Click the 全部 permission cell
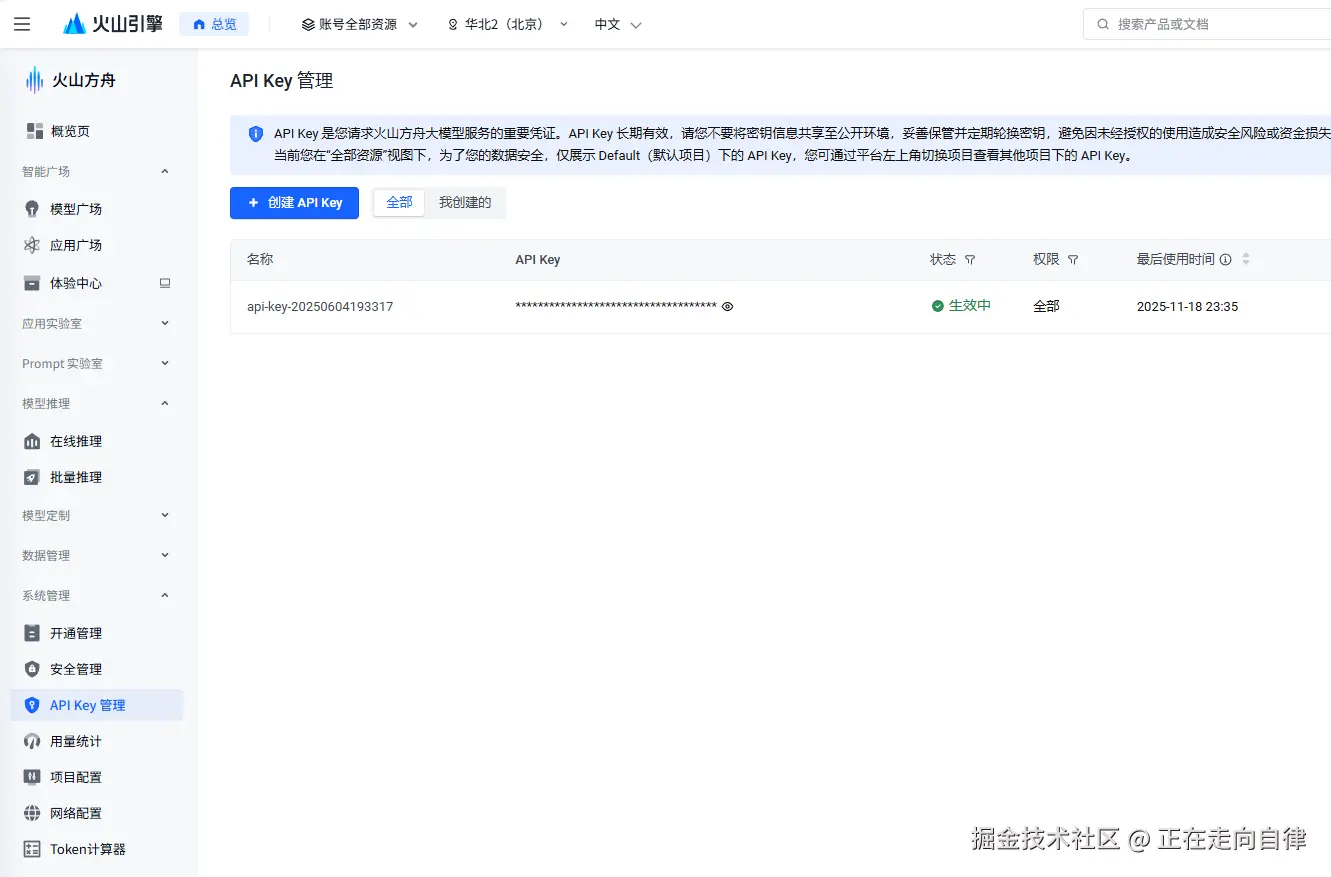 (1046, 306)
